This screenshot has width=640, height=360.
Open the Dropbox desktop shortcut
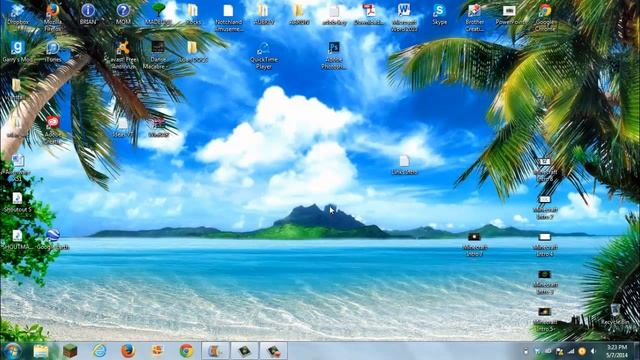(x=17, y=14)
